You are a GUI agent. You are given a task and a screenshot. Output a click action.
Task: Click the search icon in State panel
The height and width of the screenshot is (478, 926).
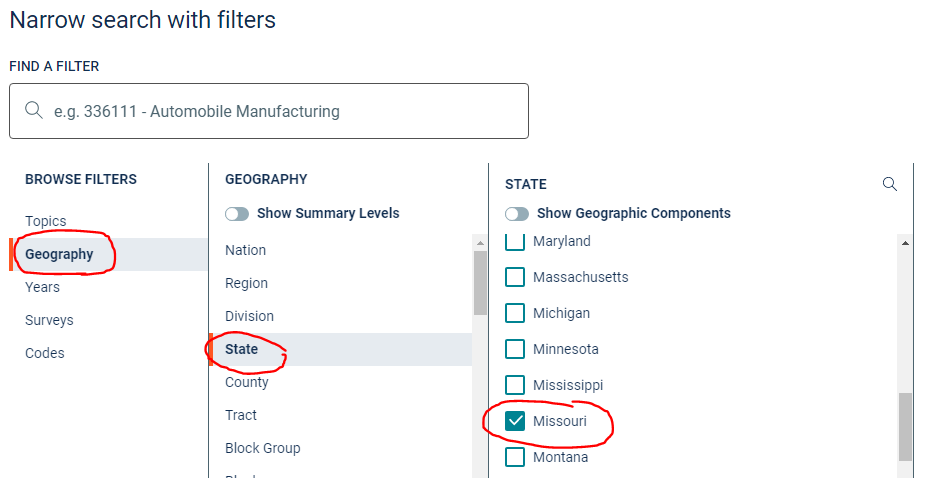[x=890, y=184]
